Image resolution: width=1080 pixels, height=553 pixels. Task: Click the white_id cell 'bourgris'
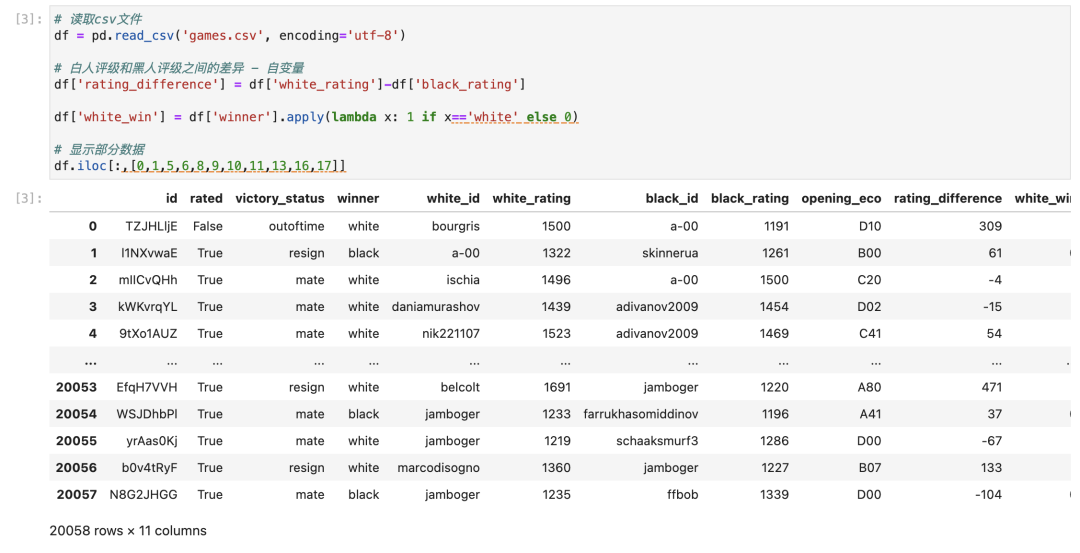[x=456, y=226]
